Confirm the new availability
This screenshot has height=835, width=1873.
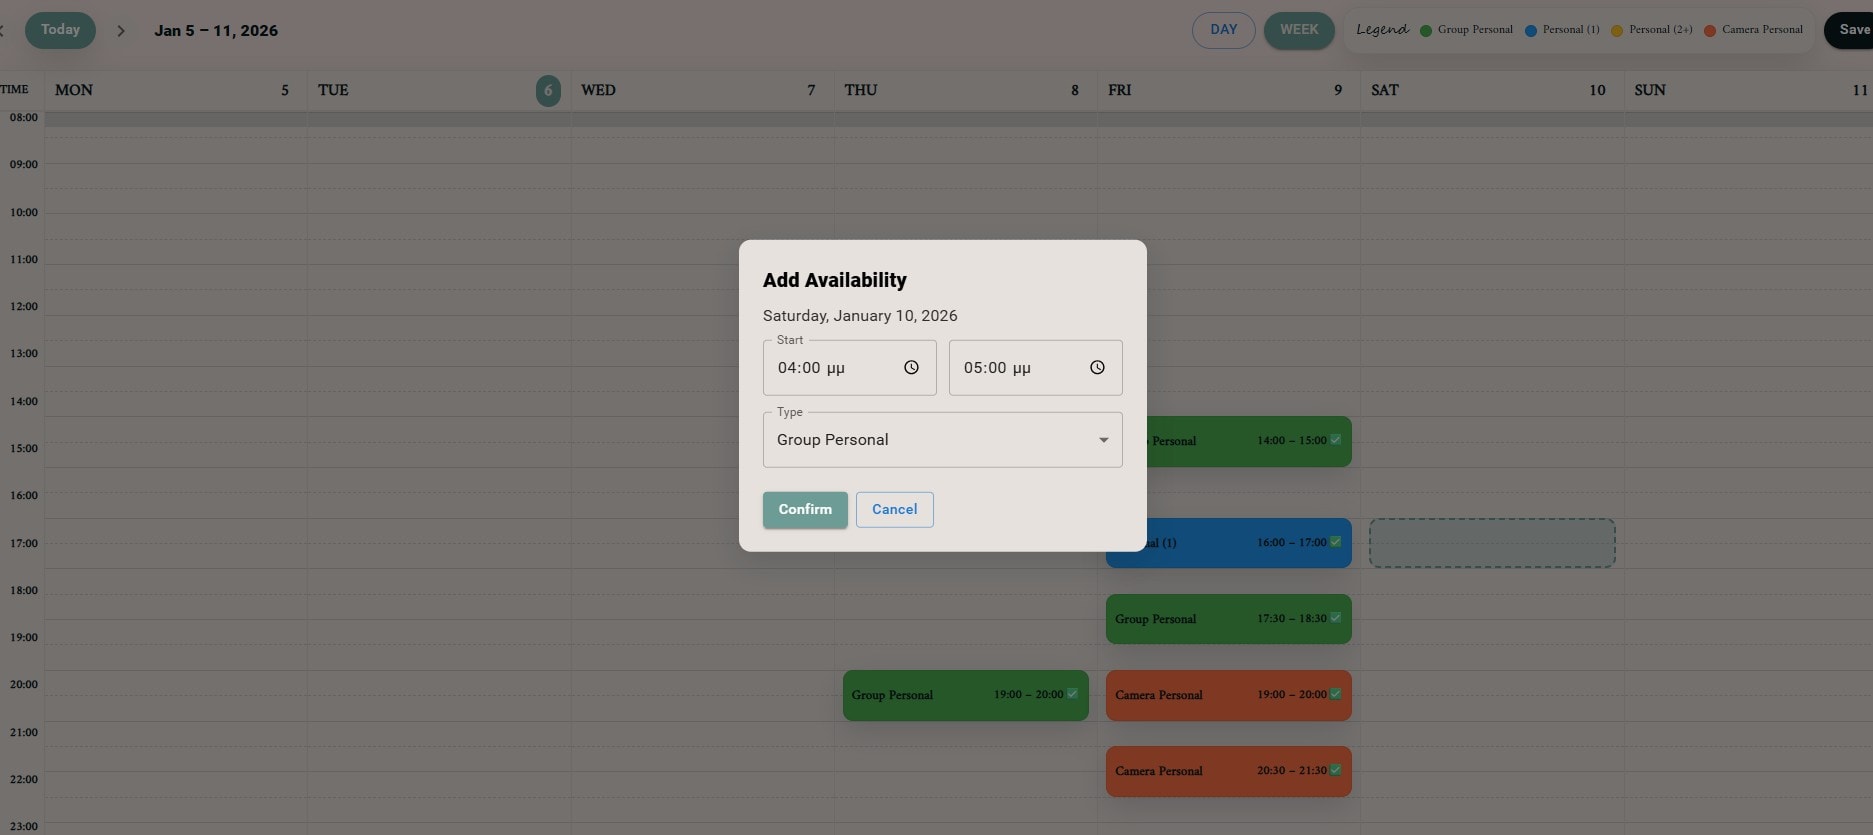pos(805,510)
